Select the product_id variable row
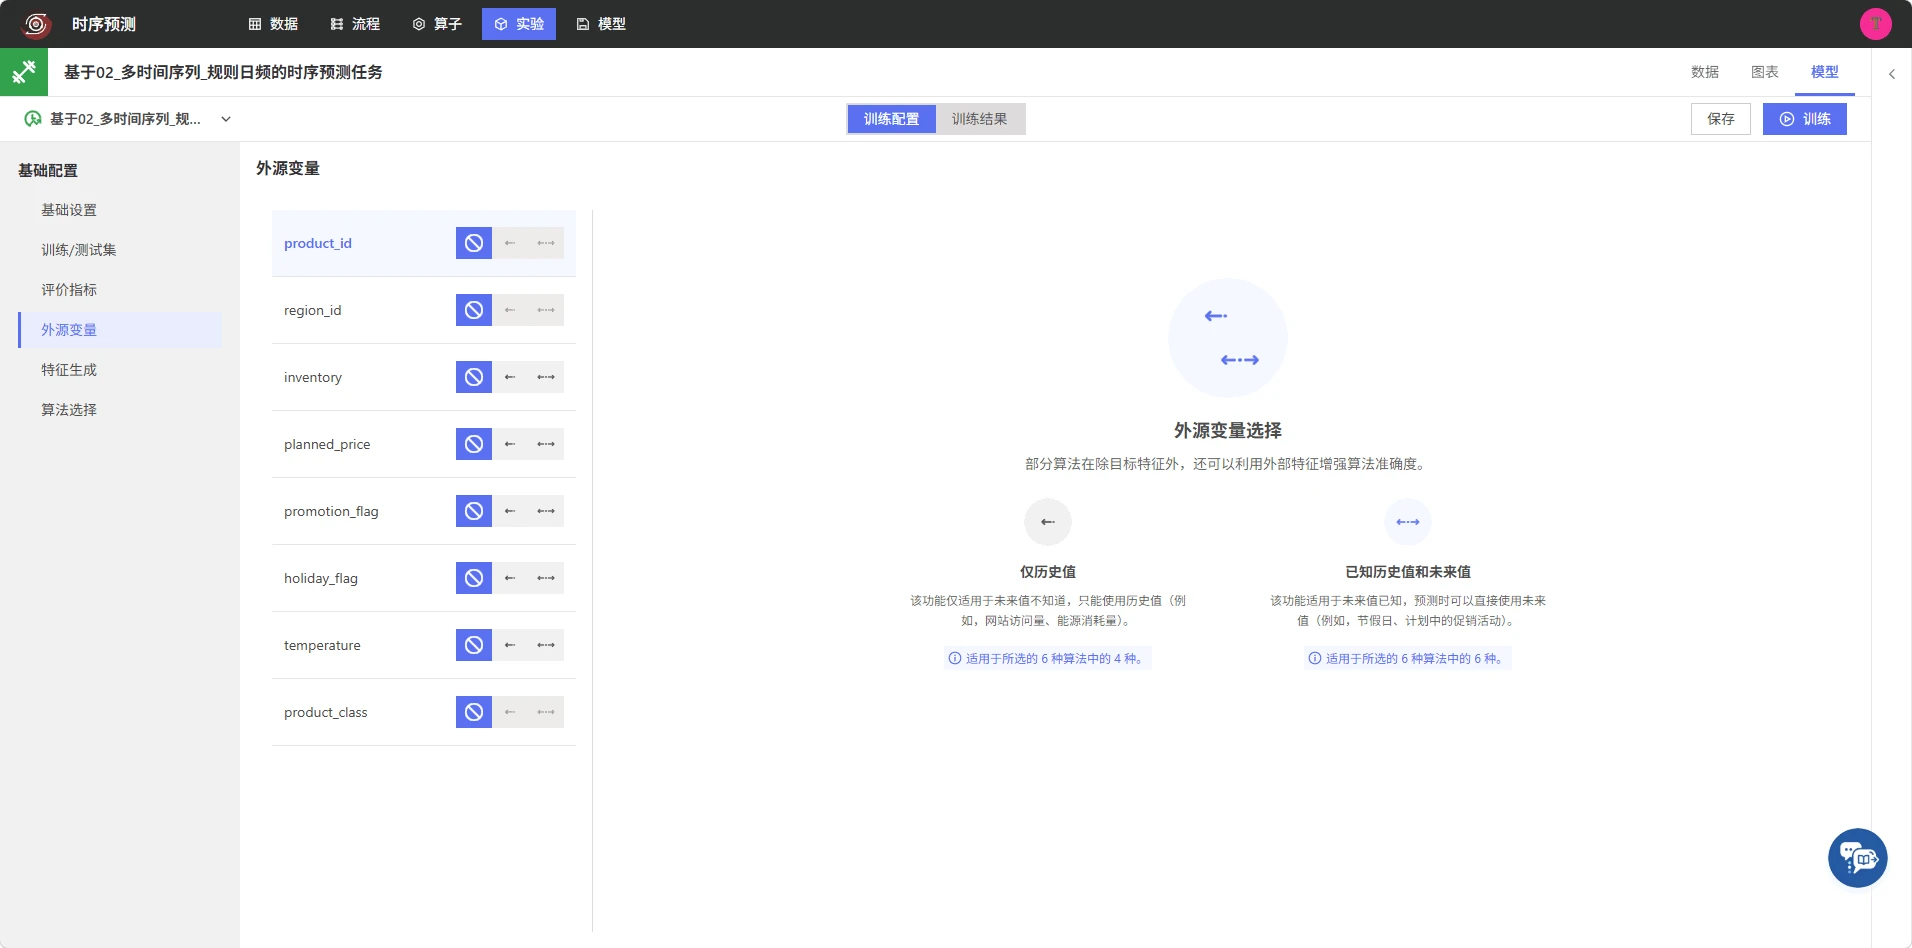Screen dimensions: 1912x948 pos(424,243)
